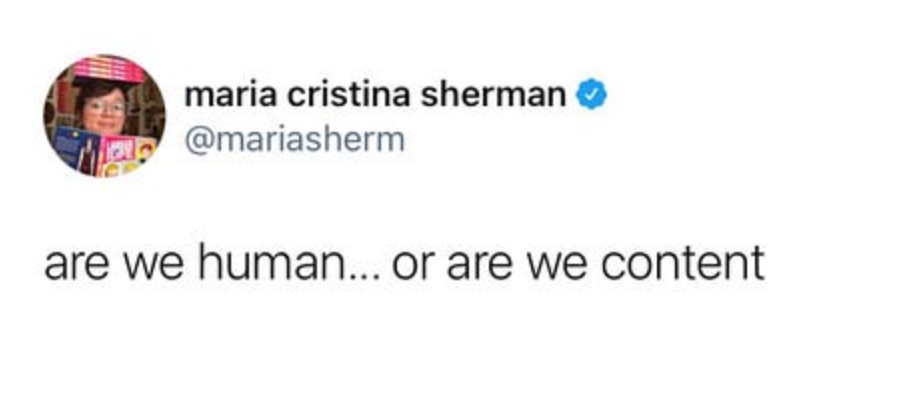Click the face with glasses in avatar
Screen dimensions: 908x410
(x=102, y=109)
